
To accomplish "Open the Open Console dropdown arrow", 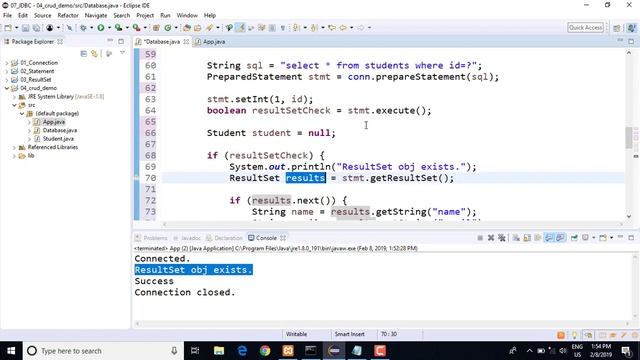I will [x=611, y=238].
